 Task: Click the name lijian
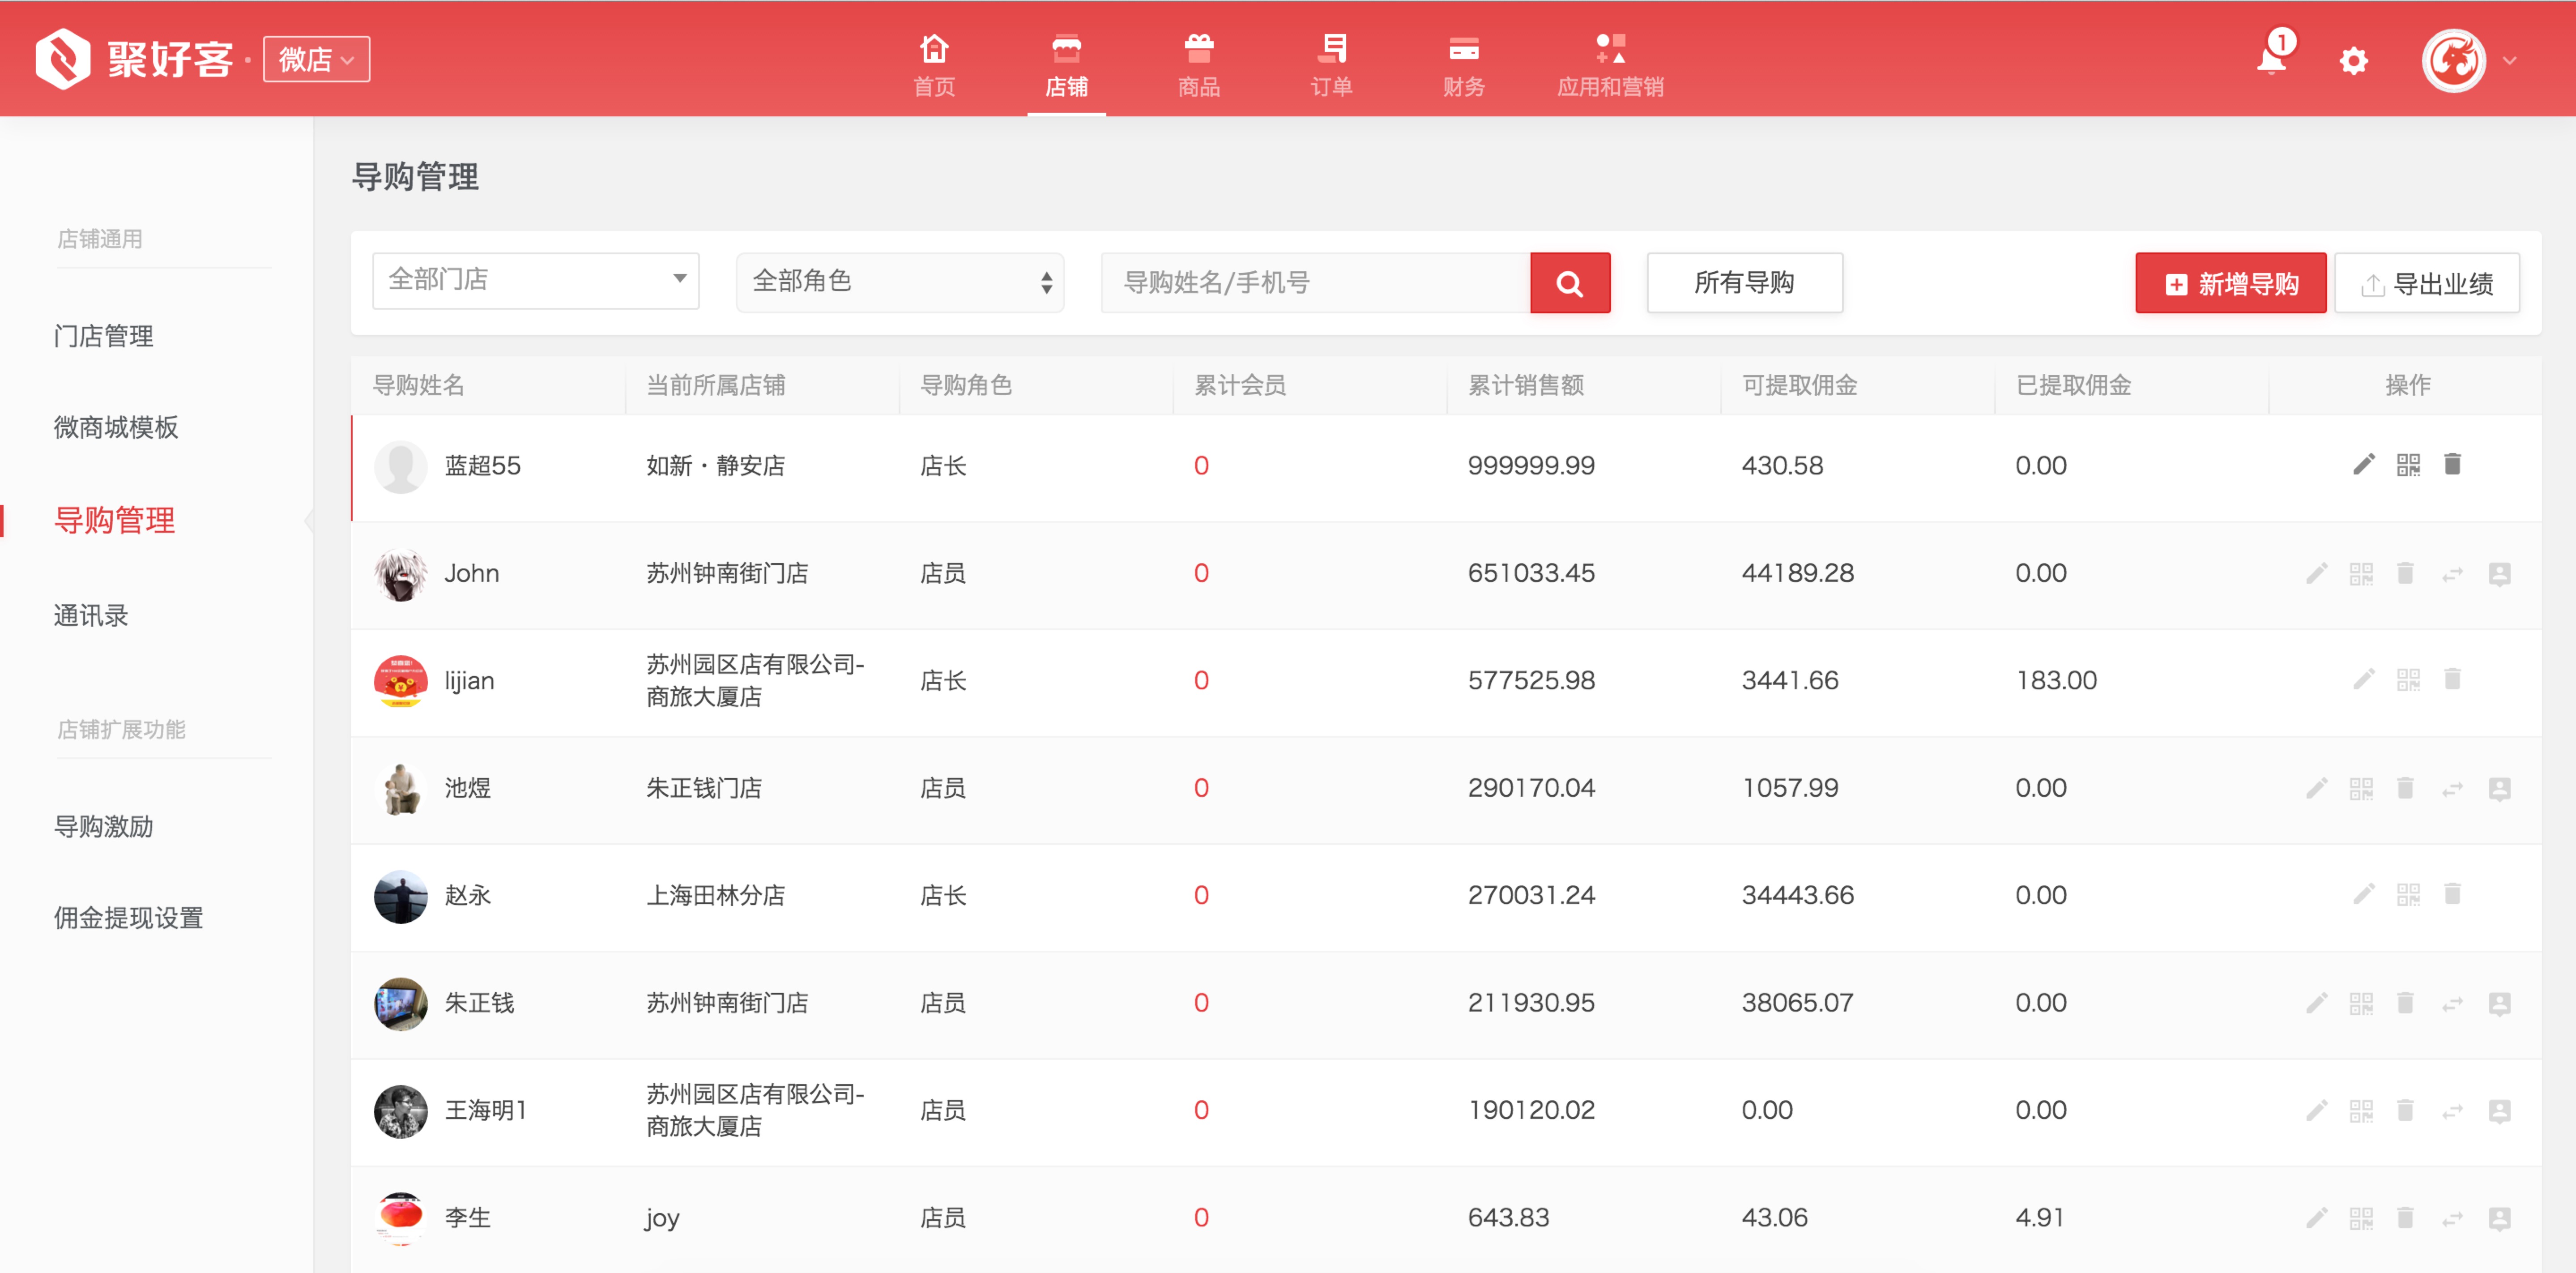469,681
